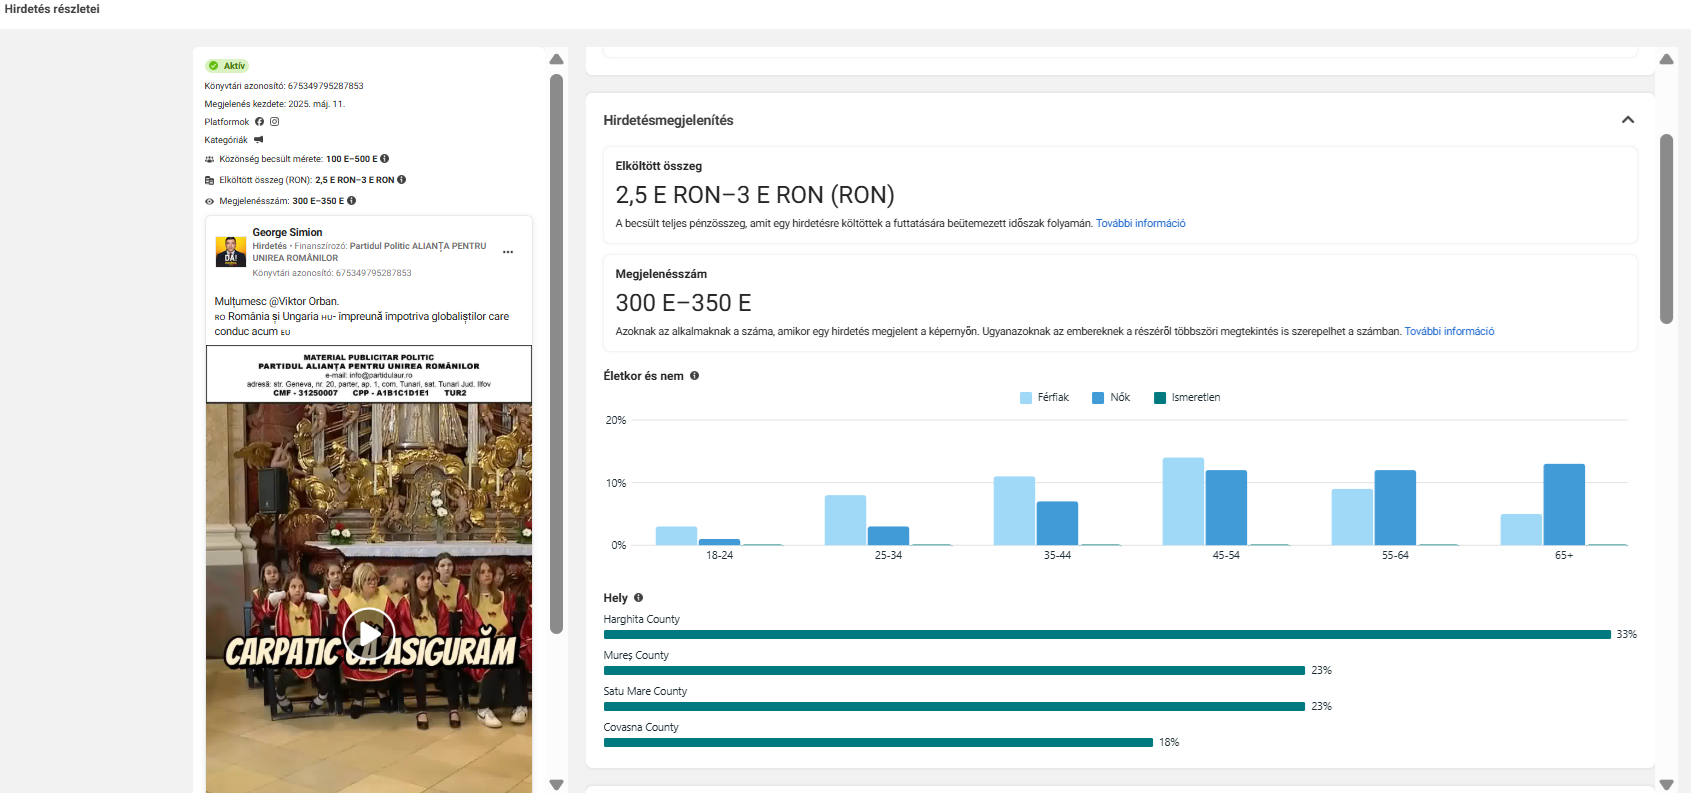The width and height of the screenshot is (1691, 793).
Task: Click the Hirdetés részletei page title
Action: point(52,9)
